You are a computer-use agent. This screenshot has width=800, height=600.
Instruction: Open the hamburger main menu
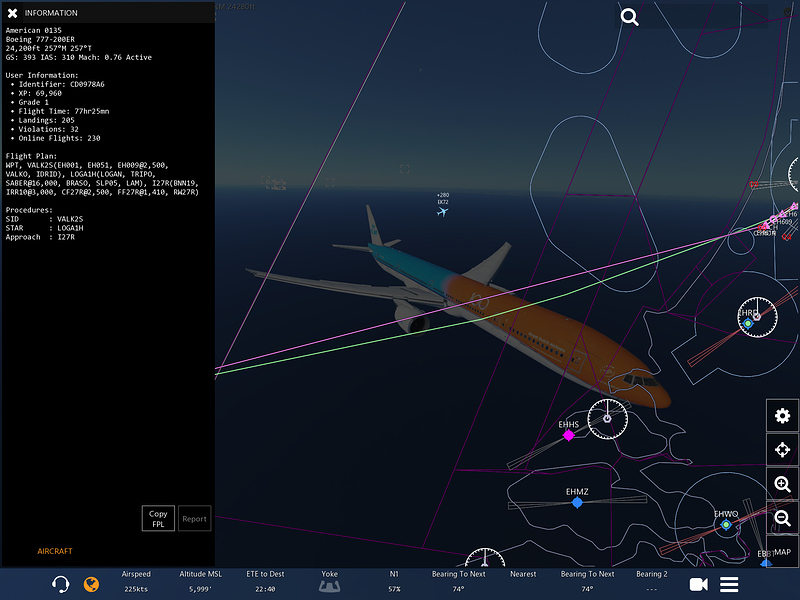point(729,584)
